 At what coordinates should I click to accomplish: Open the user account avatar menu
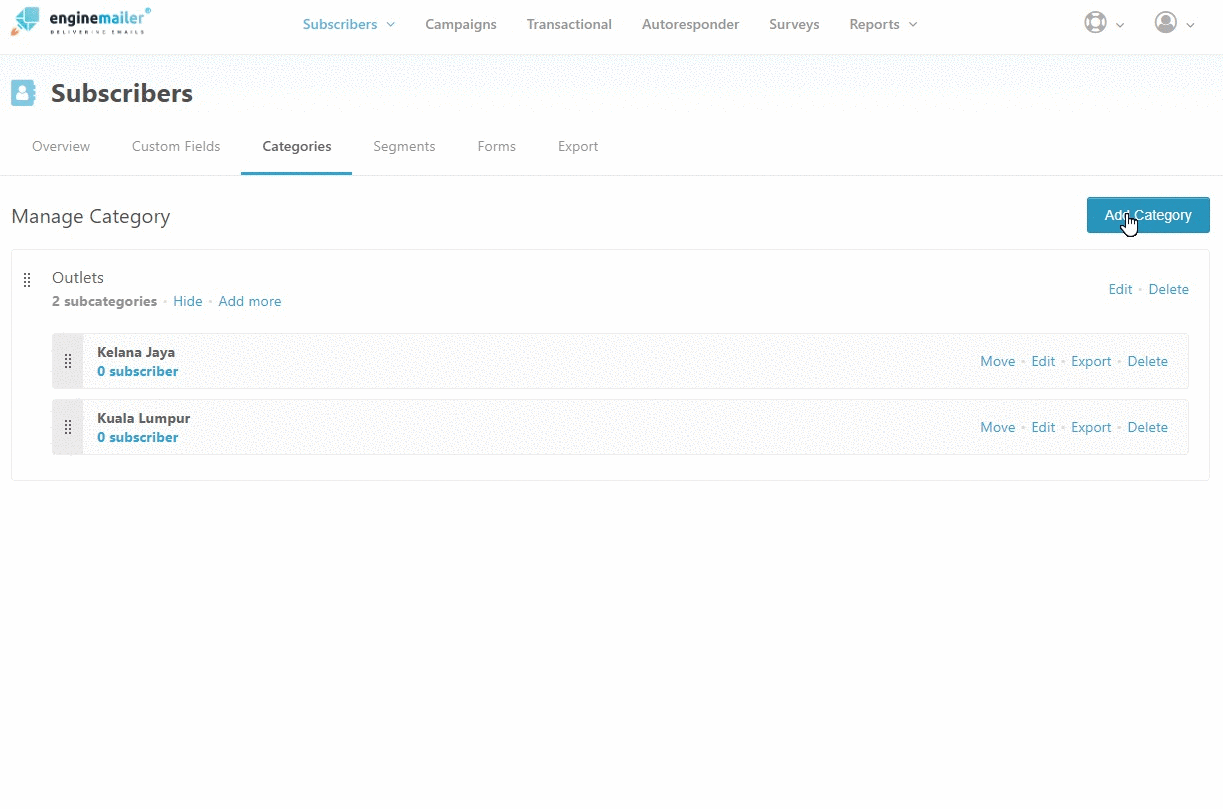pyautogui.click(x=1166, y=23)
